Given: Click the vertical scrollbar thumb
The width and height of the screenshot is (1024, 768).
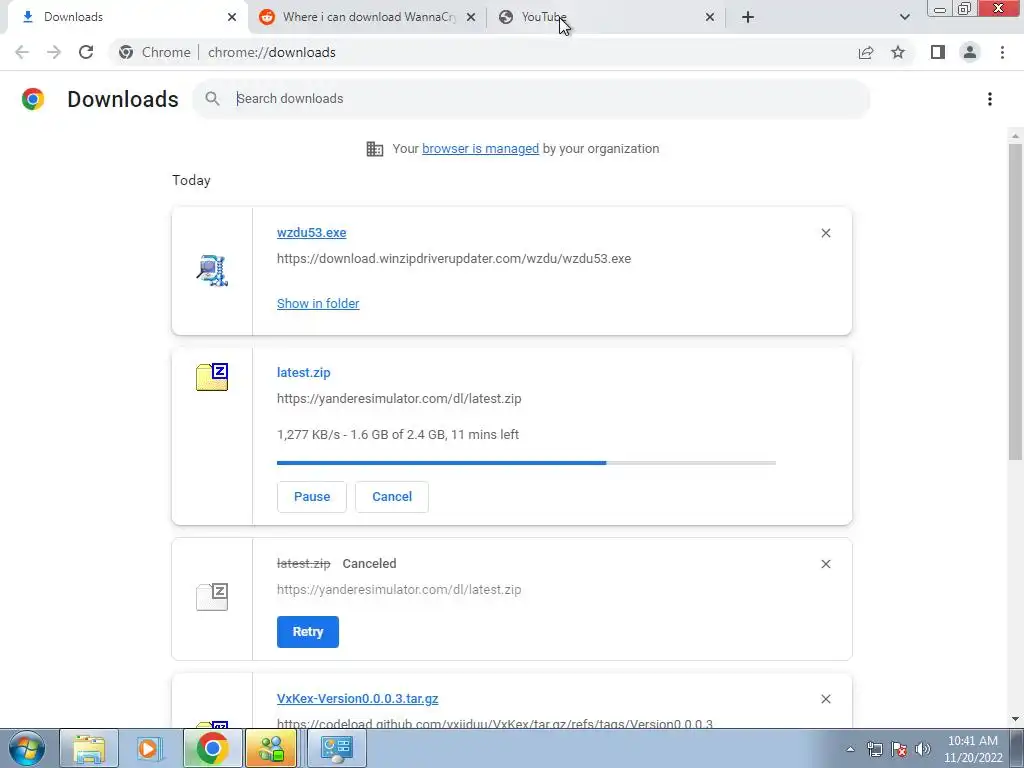Looking at the screenshot, I should (x=1015, y=300).
